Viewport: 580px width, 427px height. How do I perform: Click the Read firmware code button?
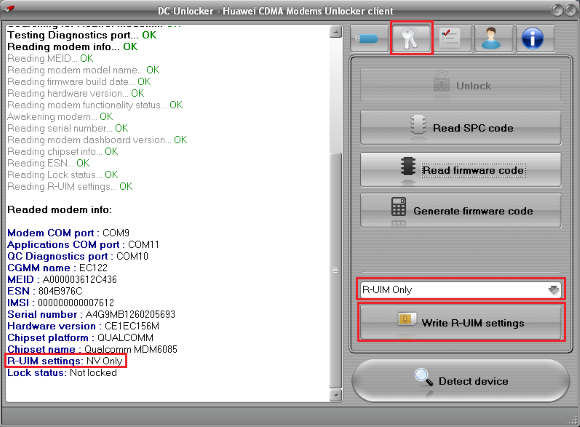(x=461, y=170)
